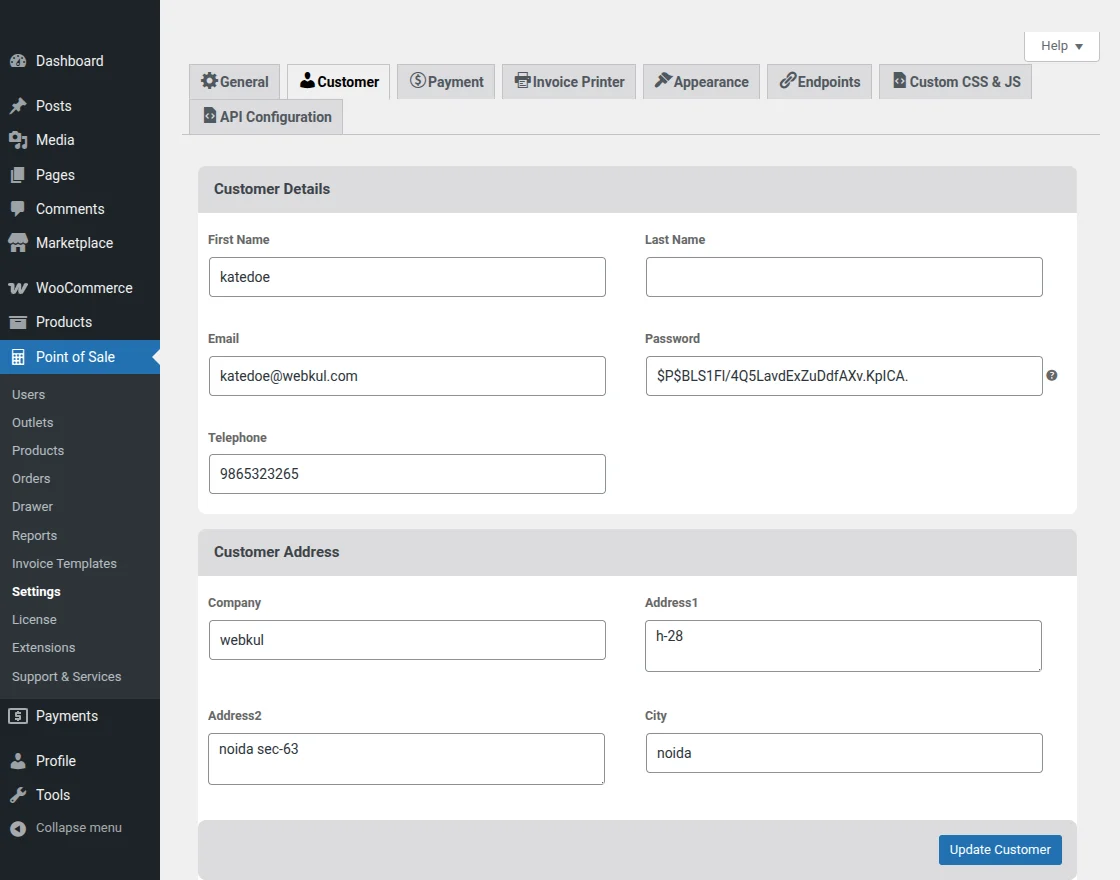Click the Posts pushpin icon
Viewport: 1120px width, 880px height.
pyautogui.click(x=18, y=106)
